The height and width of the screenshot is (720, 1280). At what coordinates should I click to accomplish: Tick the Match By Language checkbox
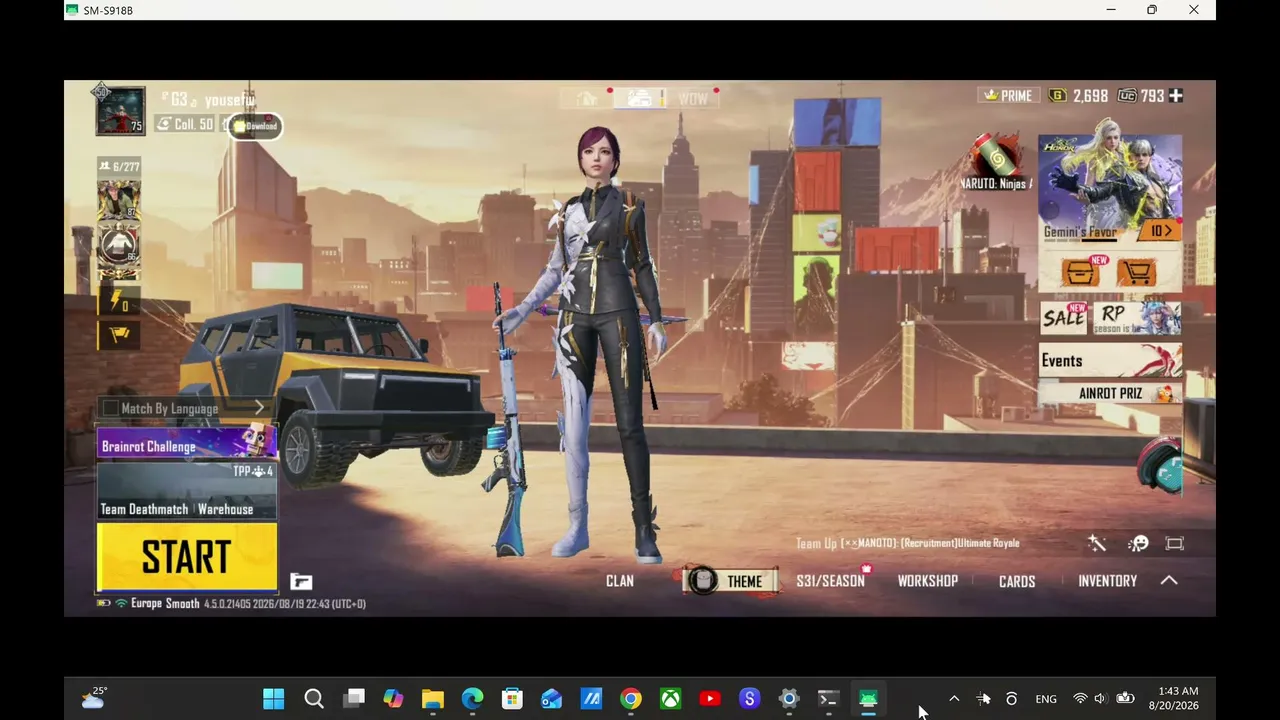(x=109, y=408)
